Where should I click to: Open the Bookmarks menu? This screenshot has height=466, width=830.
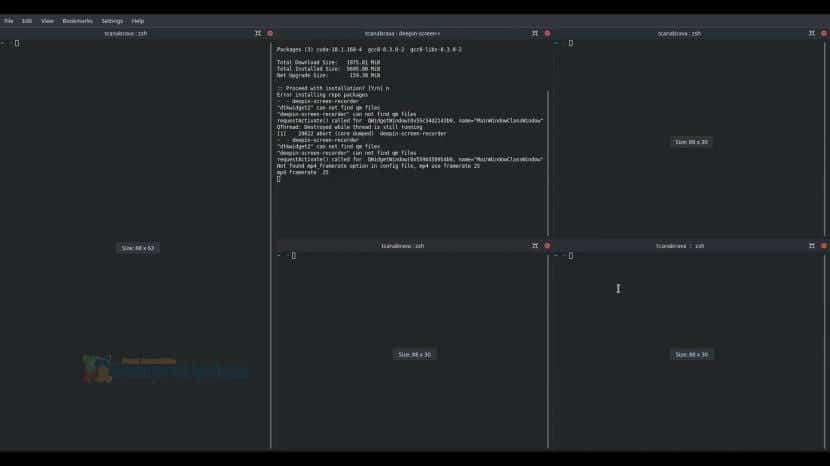pos(77,21)
